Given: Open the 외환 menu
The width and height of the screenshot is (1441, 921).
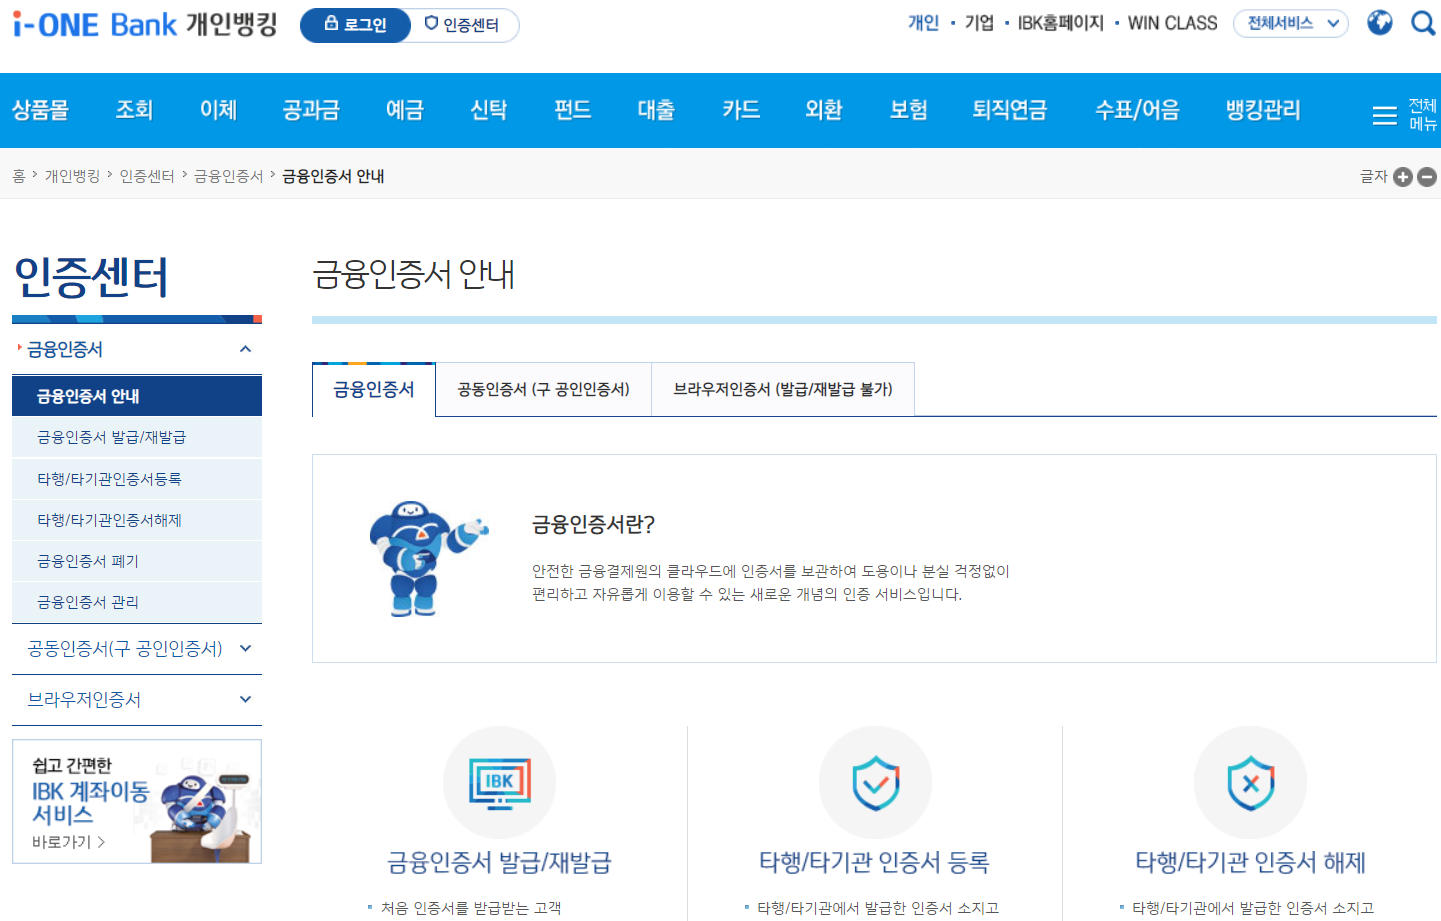Looking at the screenshot, I should pyautogui.click(x=824, y=110).
